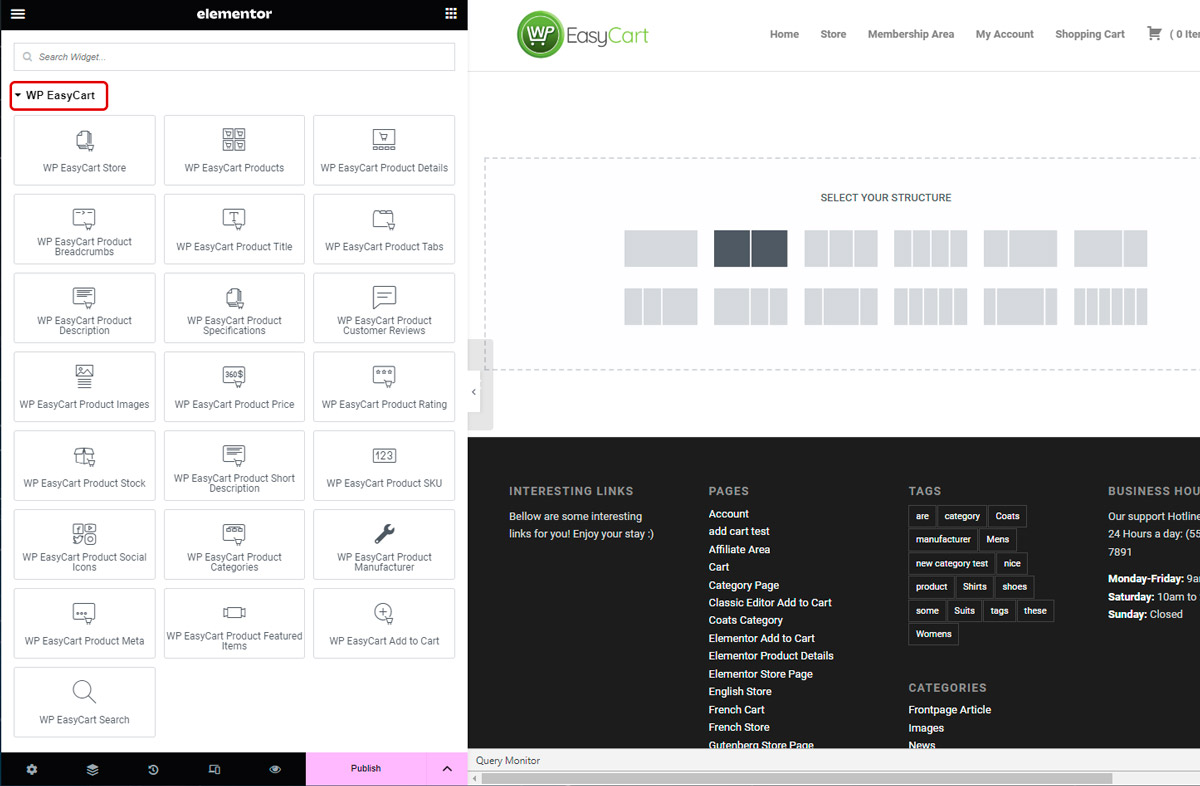Screen dimensions: 1200x786
Task: Open the History icon in bottom bar
Action: [153, 769]
